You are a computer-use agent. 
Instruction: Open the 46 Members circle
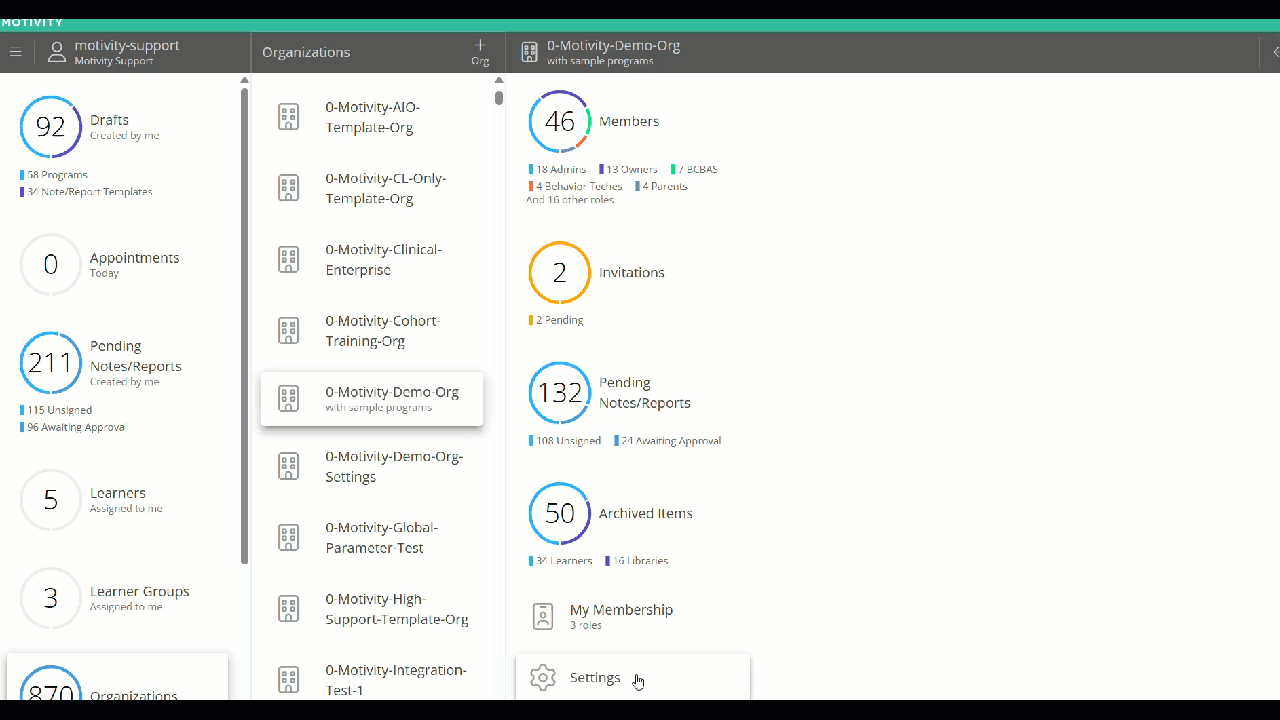[x=560, y=121]
